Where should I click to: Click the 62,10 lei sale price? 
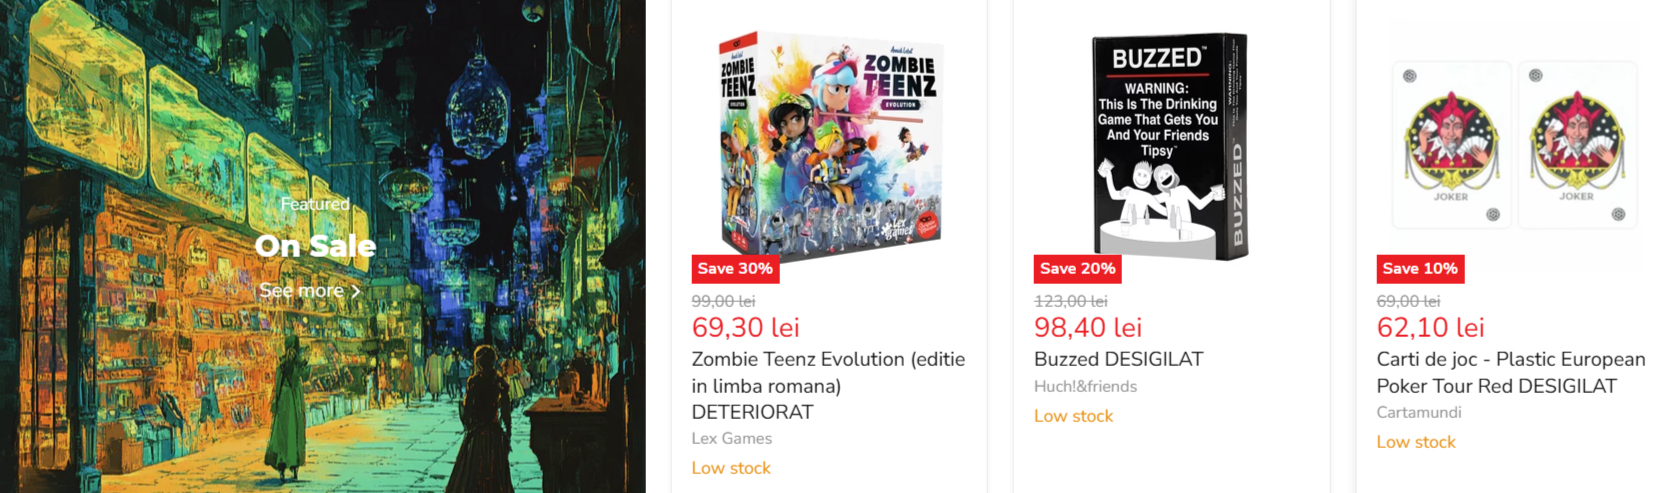click(x=1430, y=327)
